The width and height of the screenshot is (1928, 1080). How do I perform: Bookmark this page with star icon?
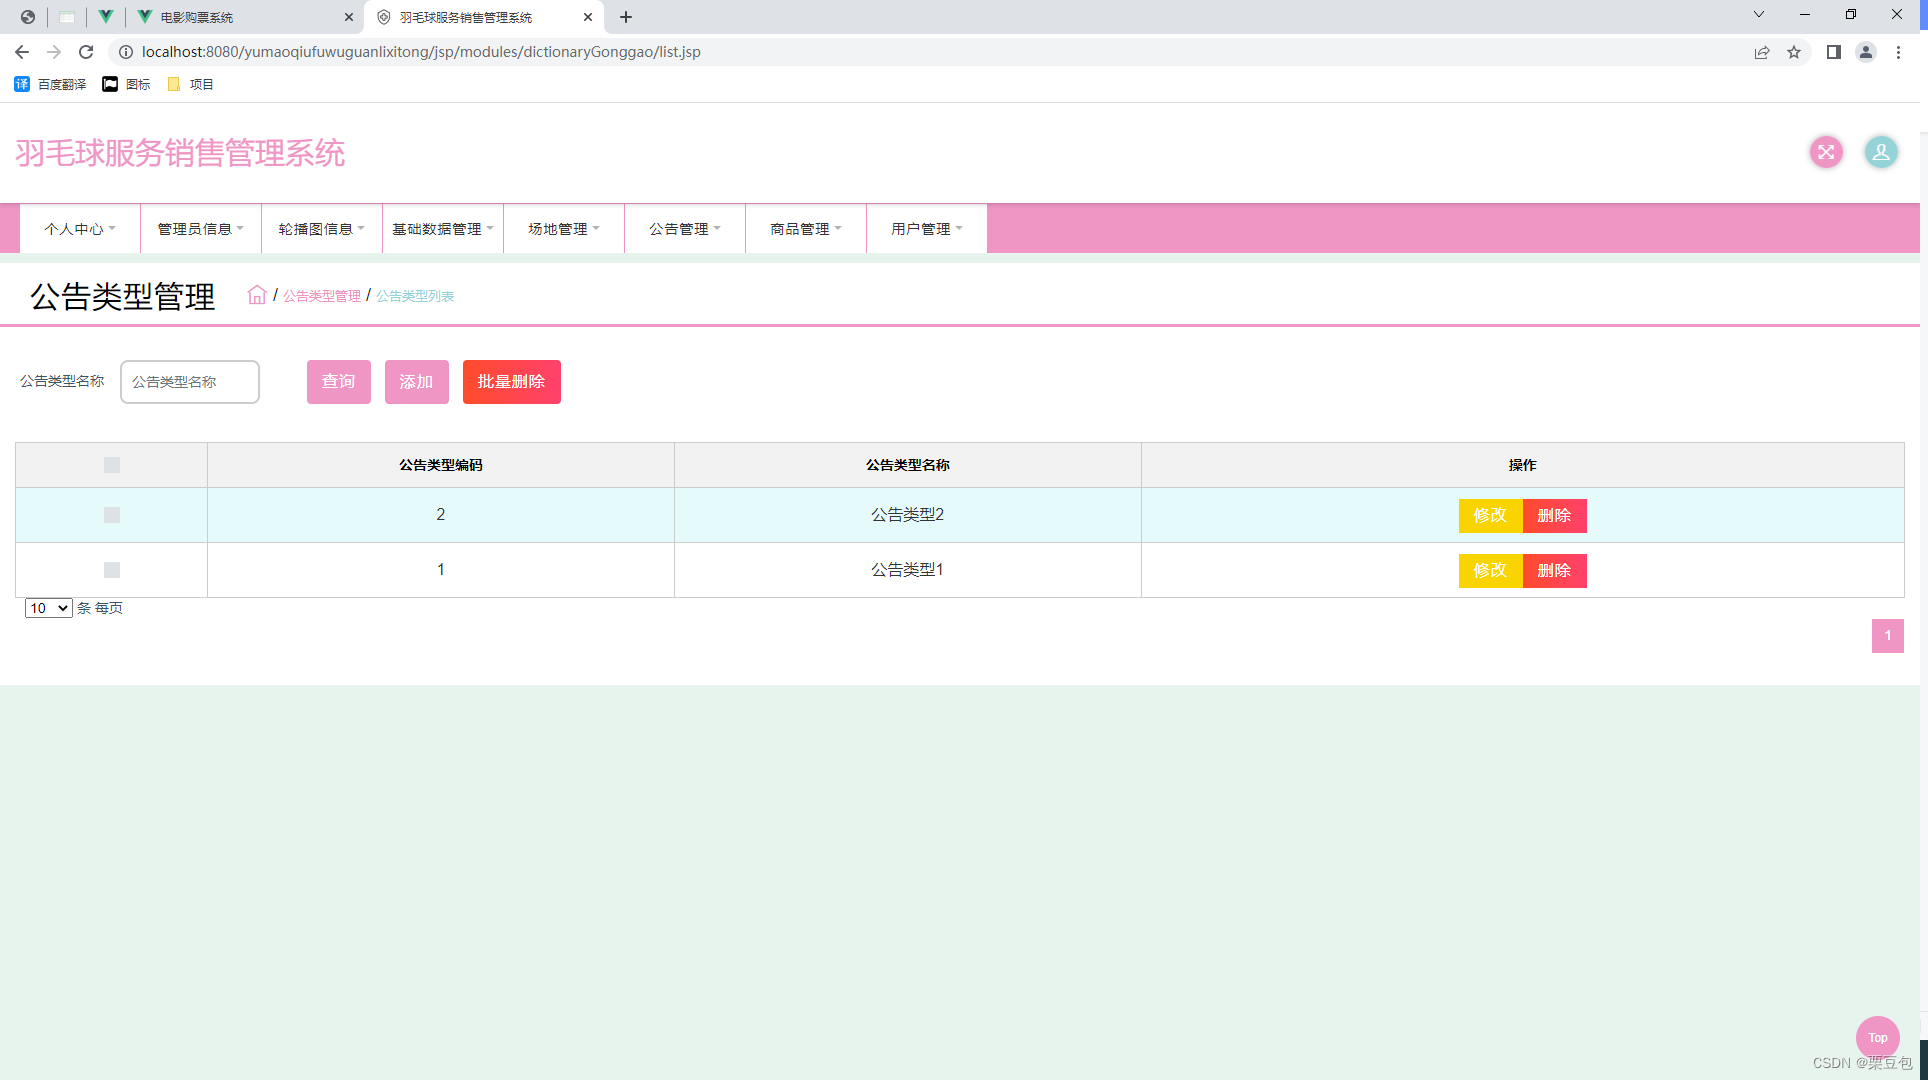pos(1794,52)
